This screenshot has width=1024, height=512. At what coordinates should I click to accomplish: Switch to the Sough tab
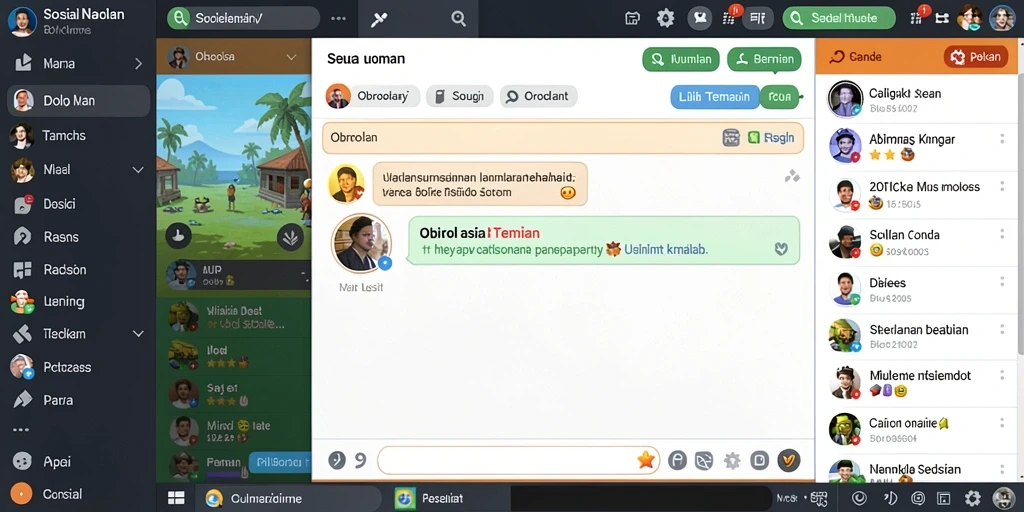(460, 96)
